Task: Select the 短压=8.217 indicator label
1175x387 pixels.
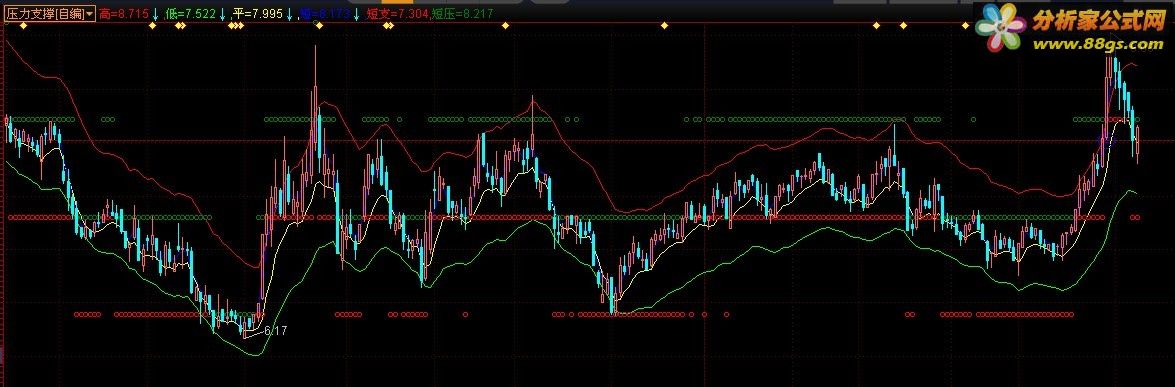Action: tap(462, 14)
